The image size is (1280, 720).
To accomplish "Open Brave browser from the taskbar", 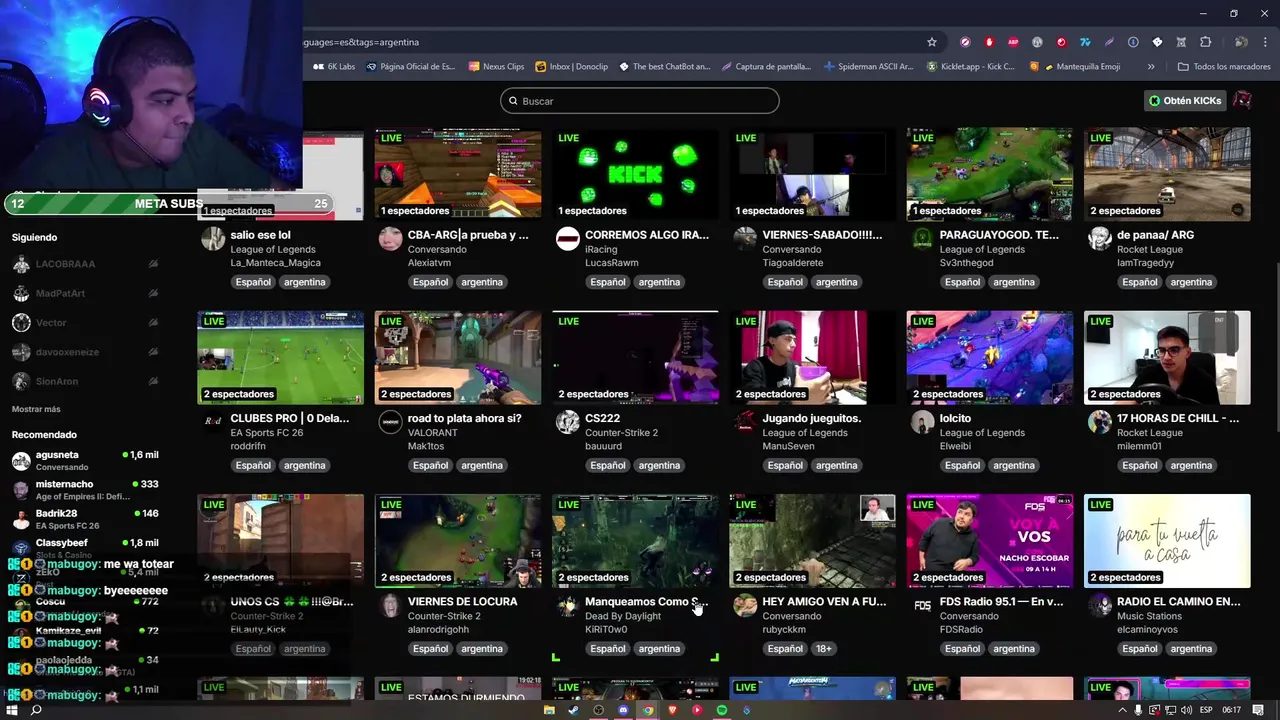I will [672, 710].
